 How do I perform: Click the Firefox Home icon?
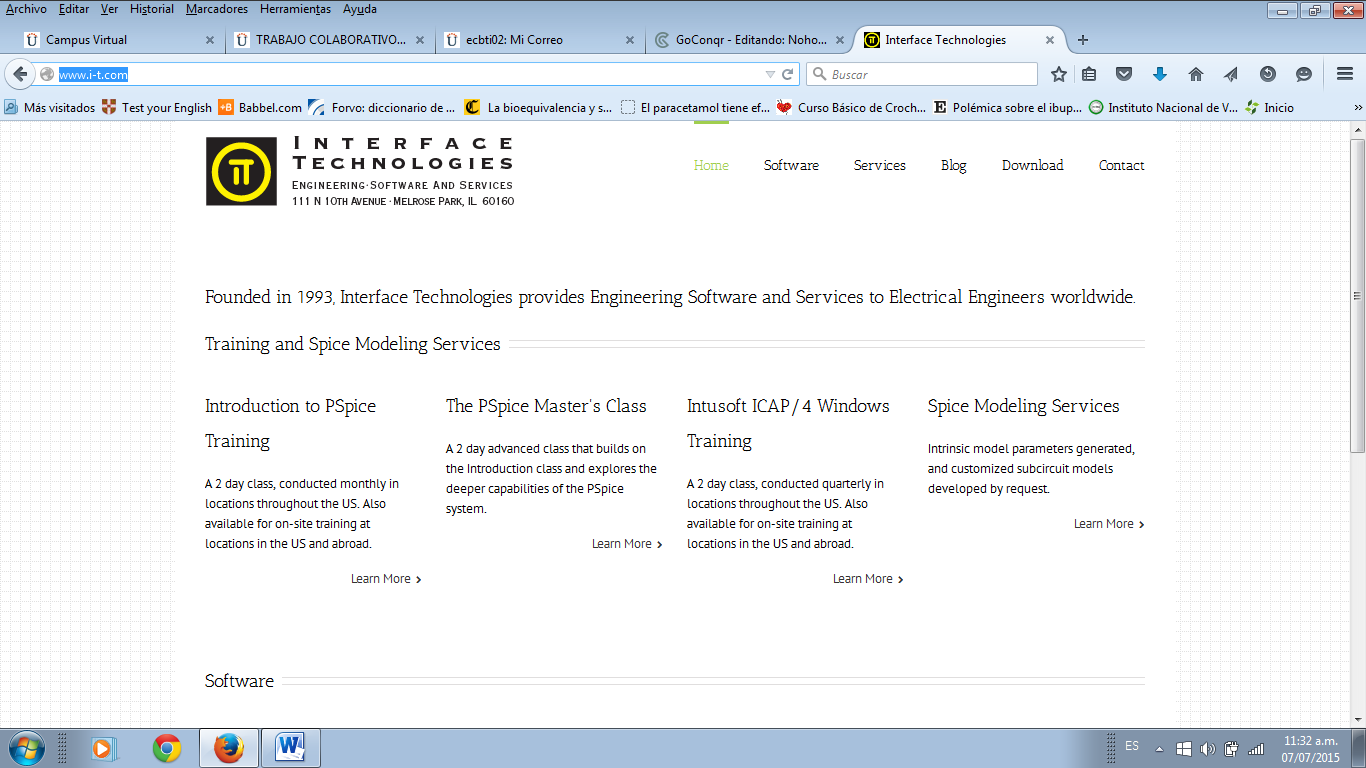pyautogui.click(x=1195, y=74)
